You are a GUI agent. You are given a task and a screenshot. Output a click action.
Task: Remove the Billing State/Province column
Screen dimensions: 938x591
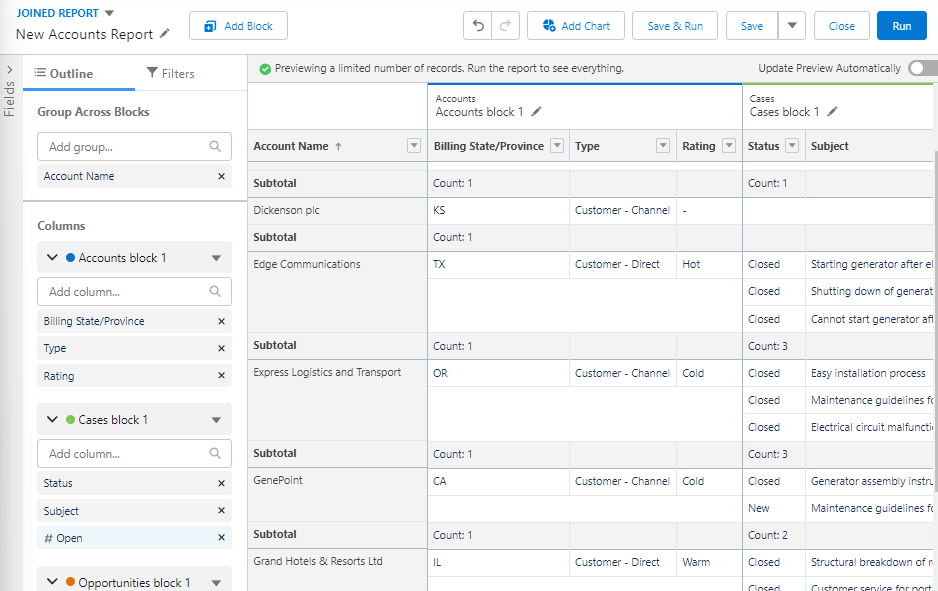coord(221,321)
